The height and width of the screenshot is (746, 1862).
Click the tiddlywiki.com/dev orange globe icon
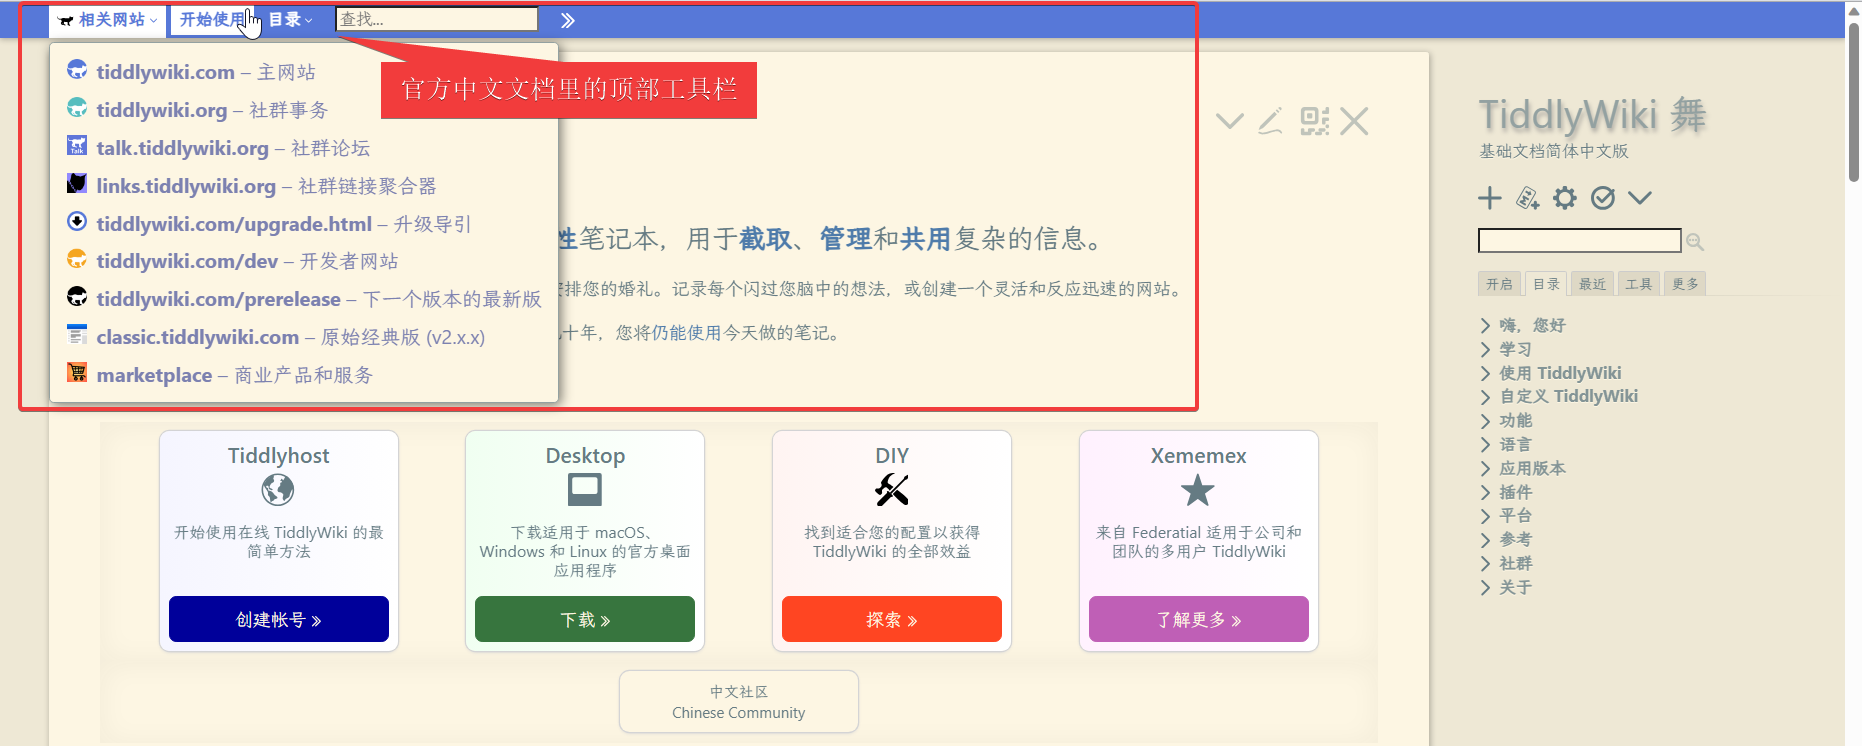(77, 259)
